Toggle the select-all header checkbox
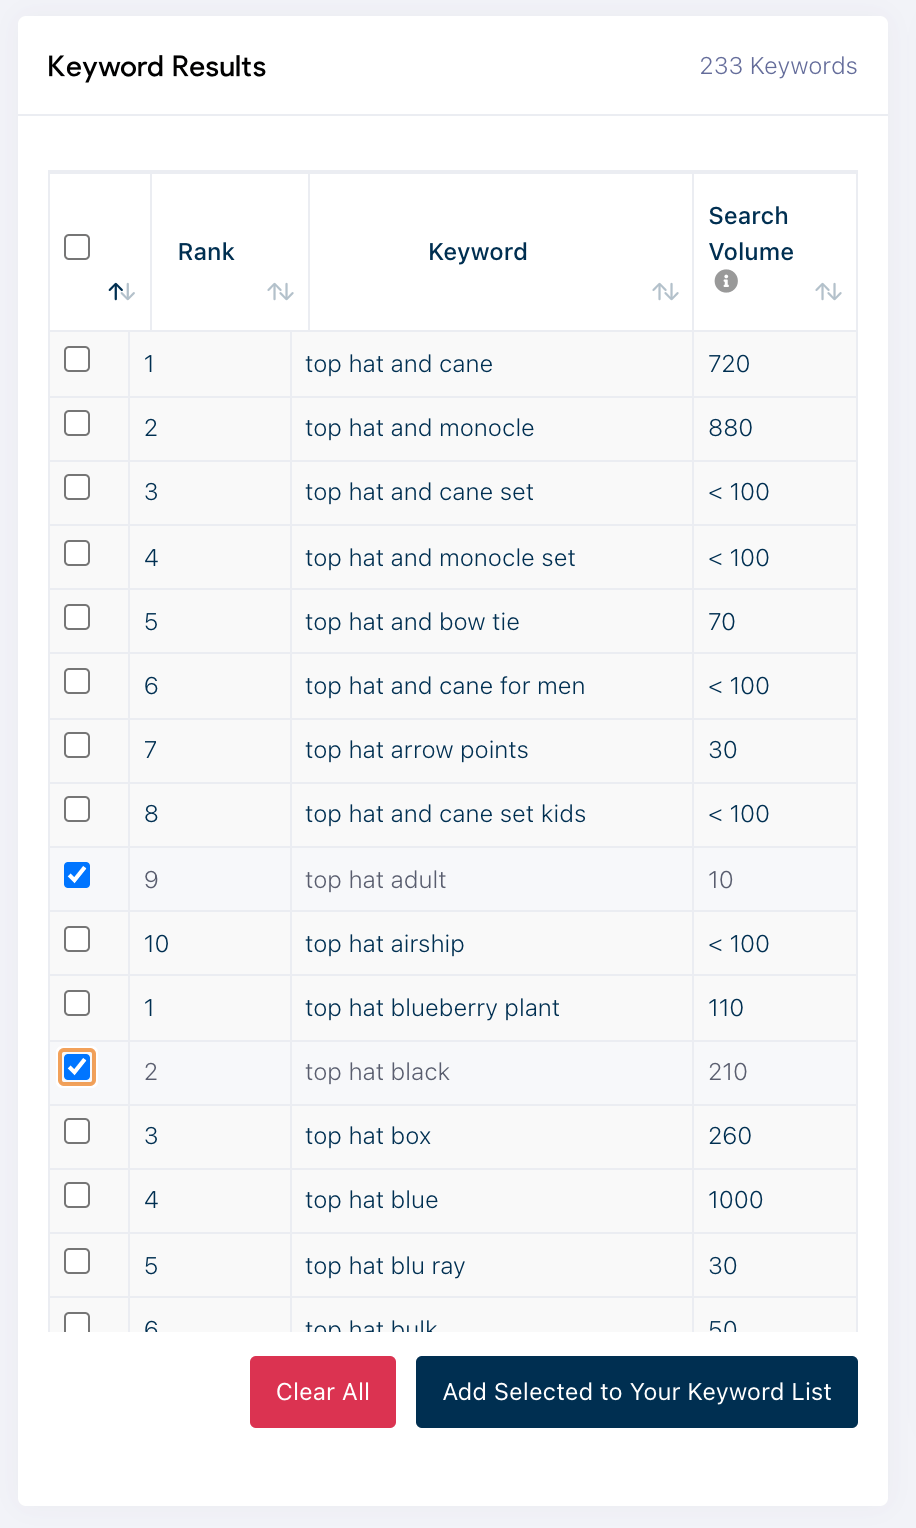 (77, 247)
